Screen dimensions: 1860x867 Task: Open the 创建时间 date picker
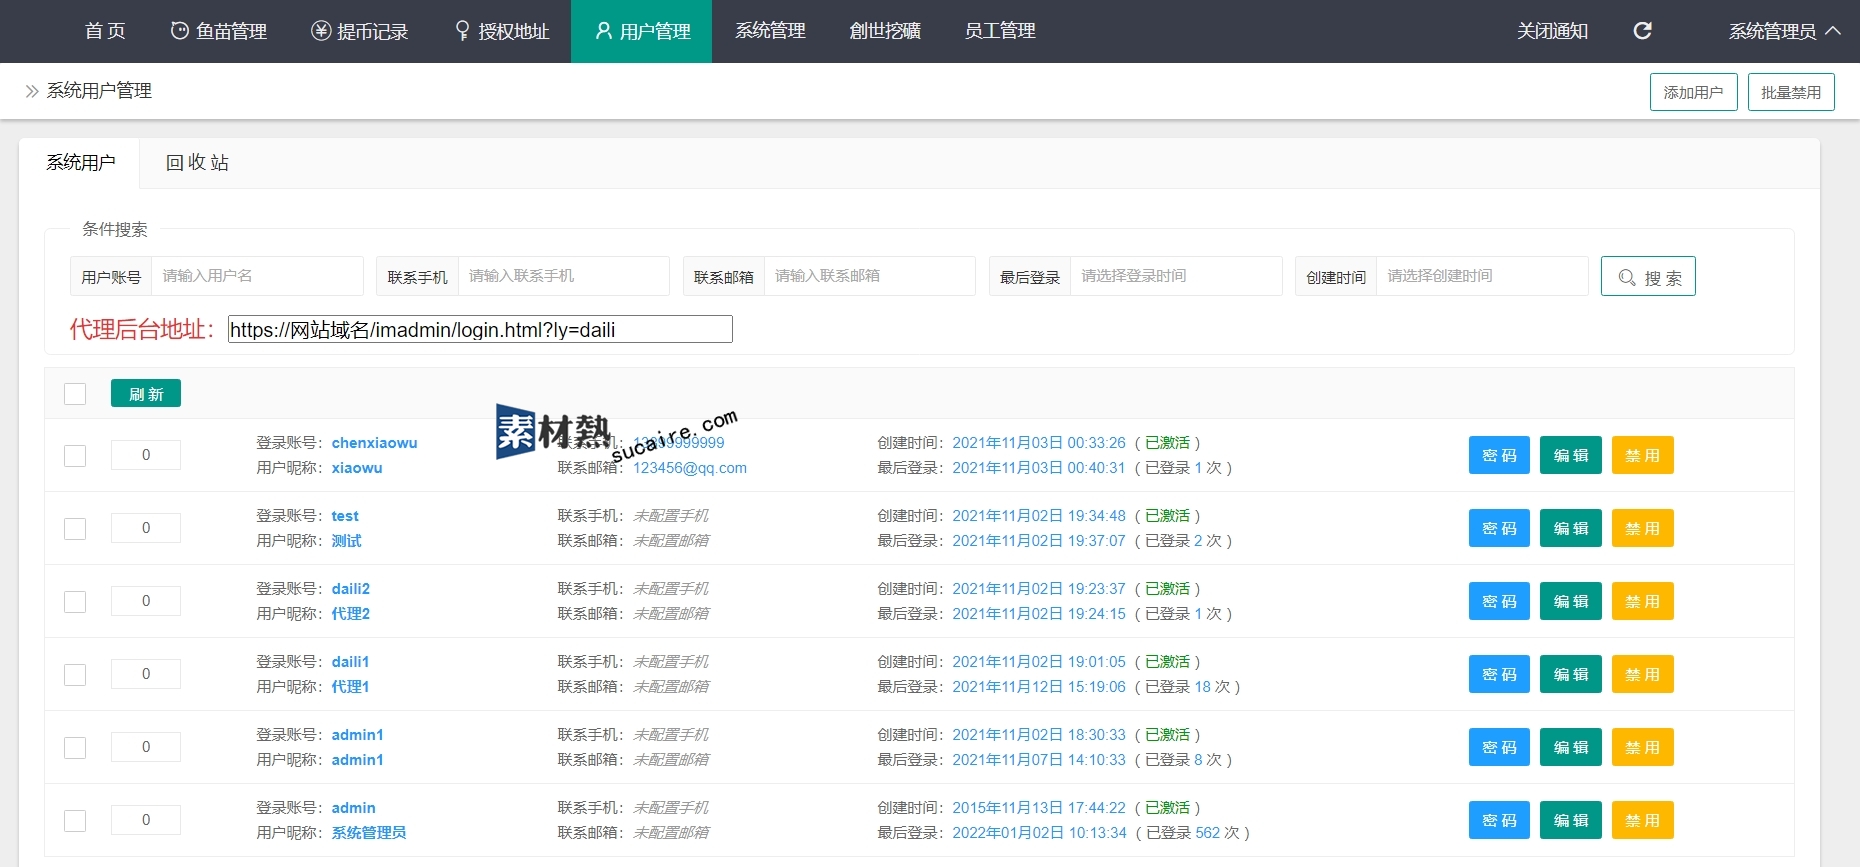point(1481,276)
